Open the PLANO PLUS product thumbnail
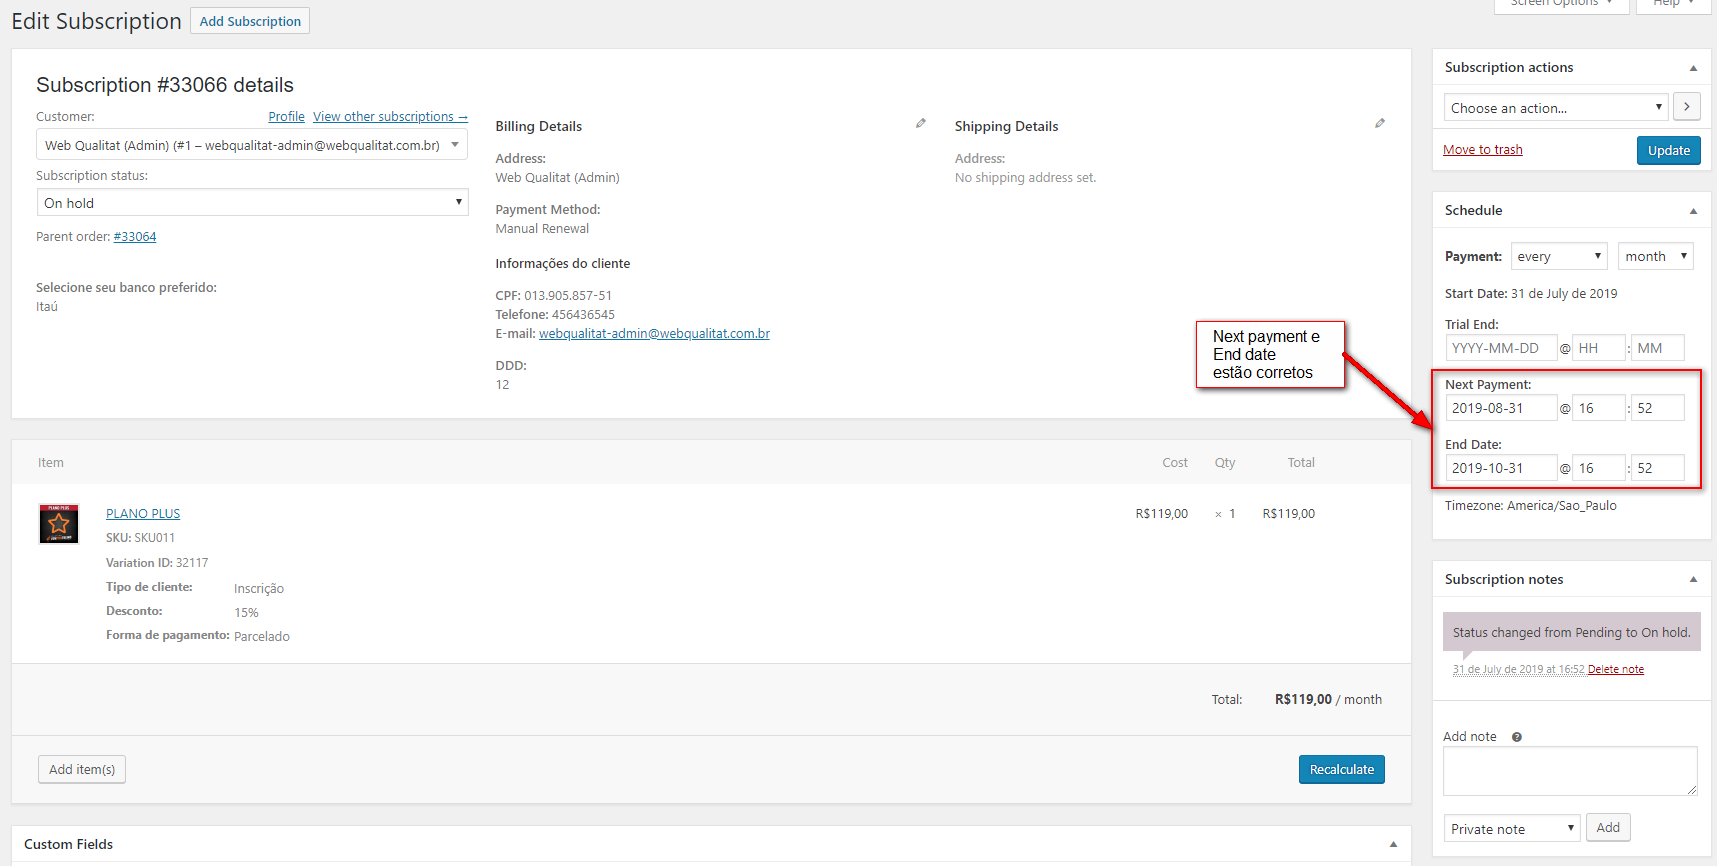The image size is (1717, 866). 59,524
